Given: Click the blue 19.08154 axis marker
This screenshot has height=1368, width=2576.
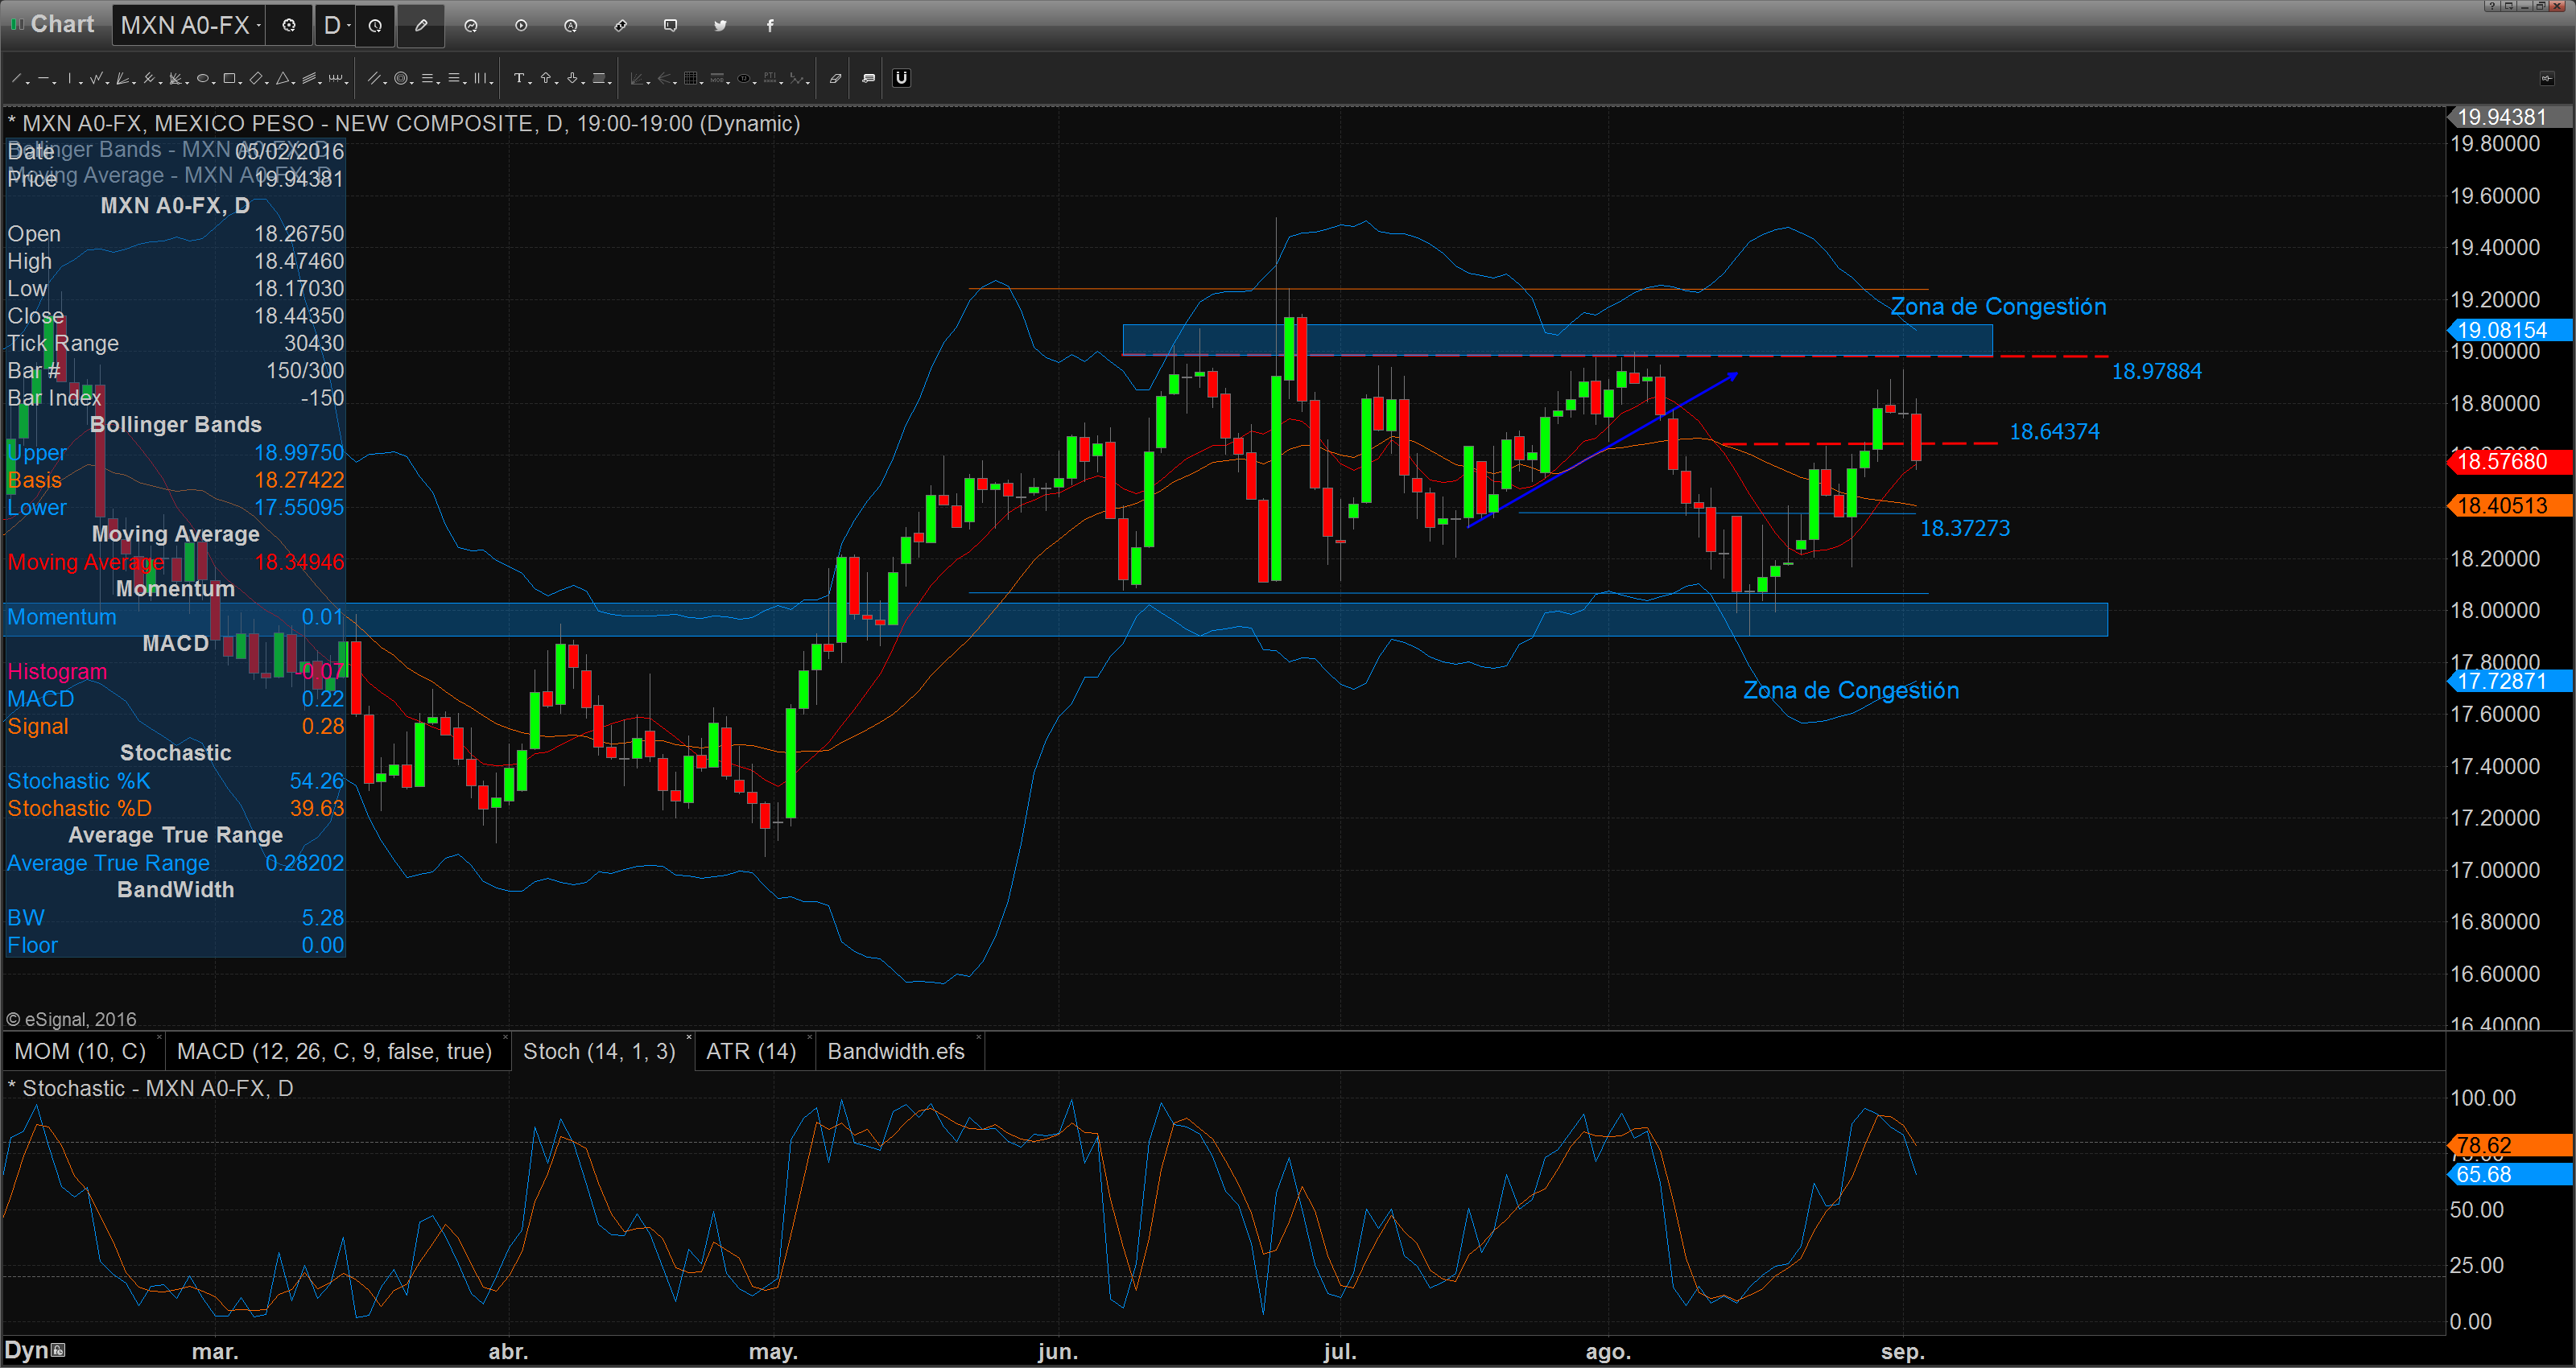Looking at the screenshot, I should point(2510,330).
